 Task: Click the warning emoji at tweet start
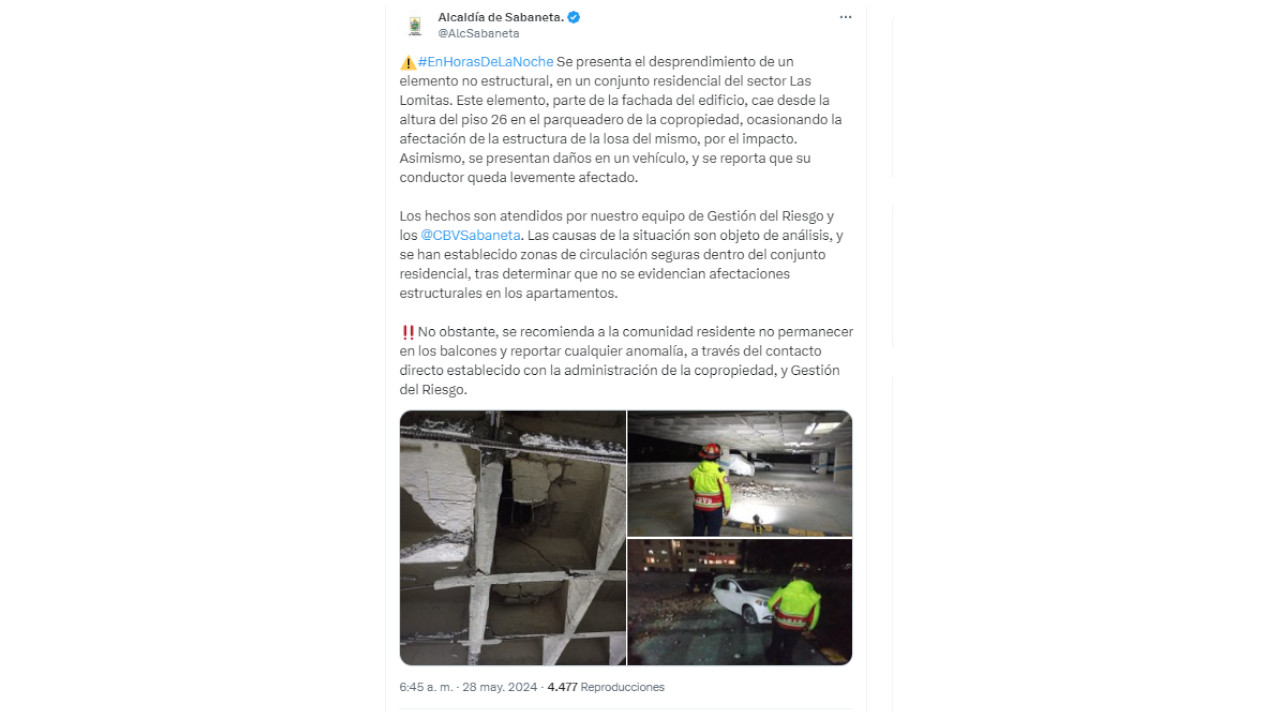tap(407, 62)
